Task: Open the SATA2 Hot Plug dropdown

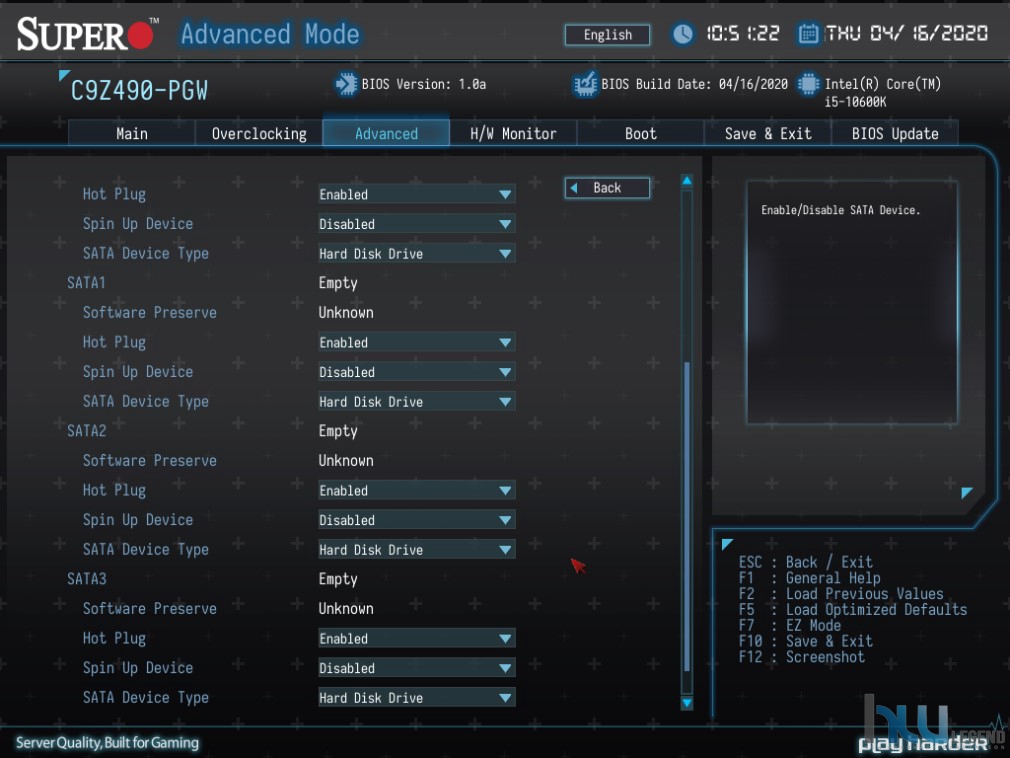Action: [417, 491]
